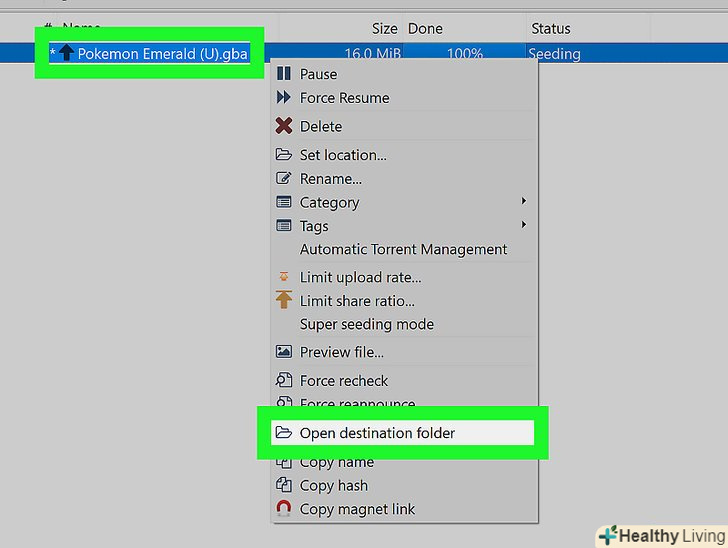Click the Pause icon in context menu
728x548 pixels.
(x=284, y=74)
